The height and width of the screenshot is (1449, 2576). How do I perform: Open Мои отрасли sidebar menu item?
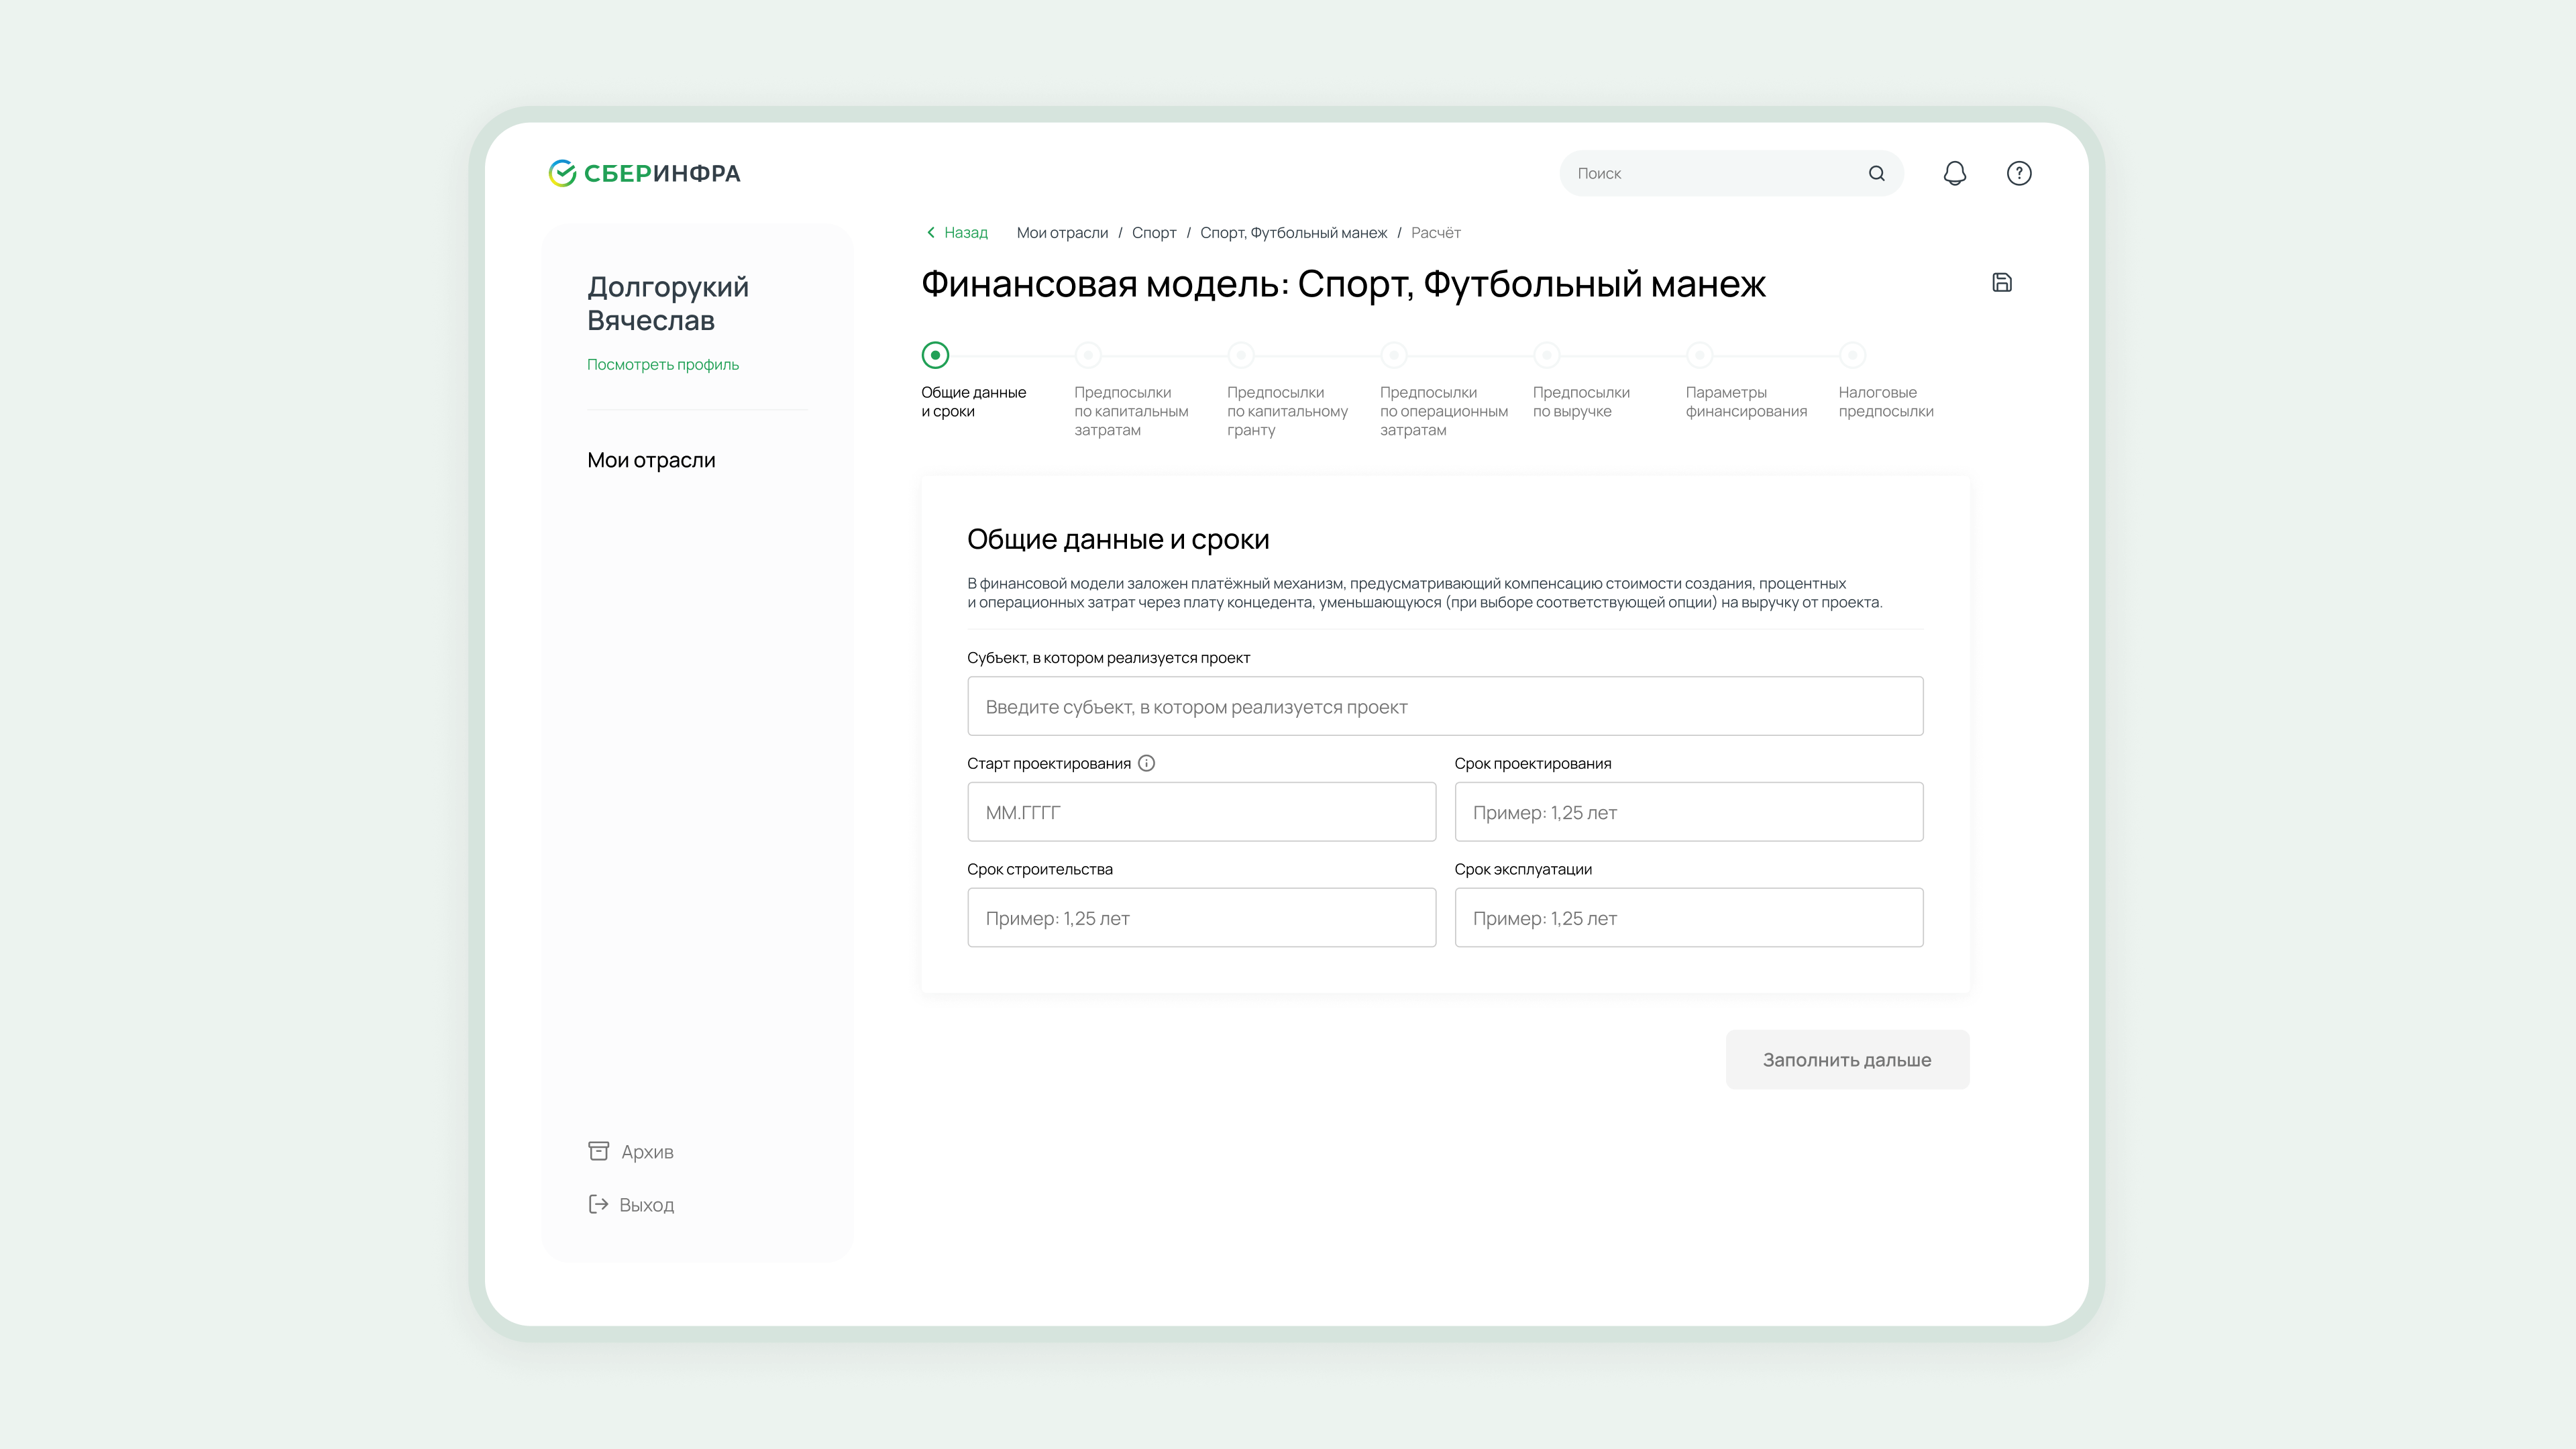651,460
